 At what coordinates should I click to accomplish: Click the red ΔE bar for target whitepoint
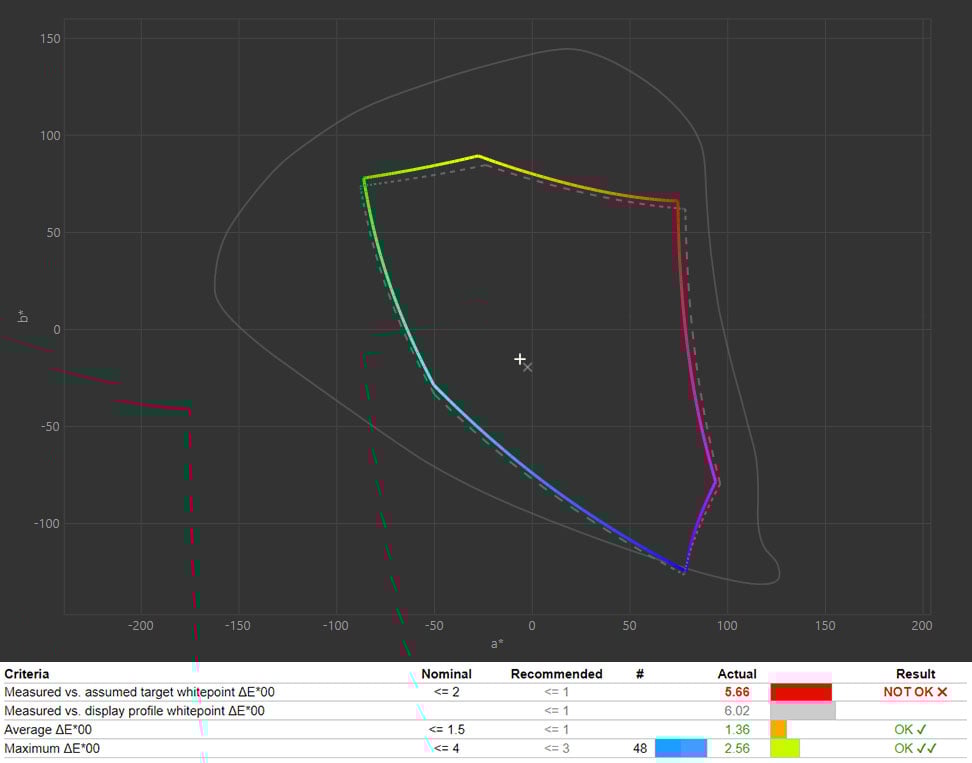coord(800,692)
